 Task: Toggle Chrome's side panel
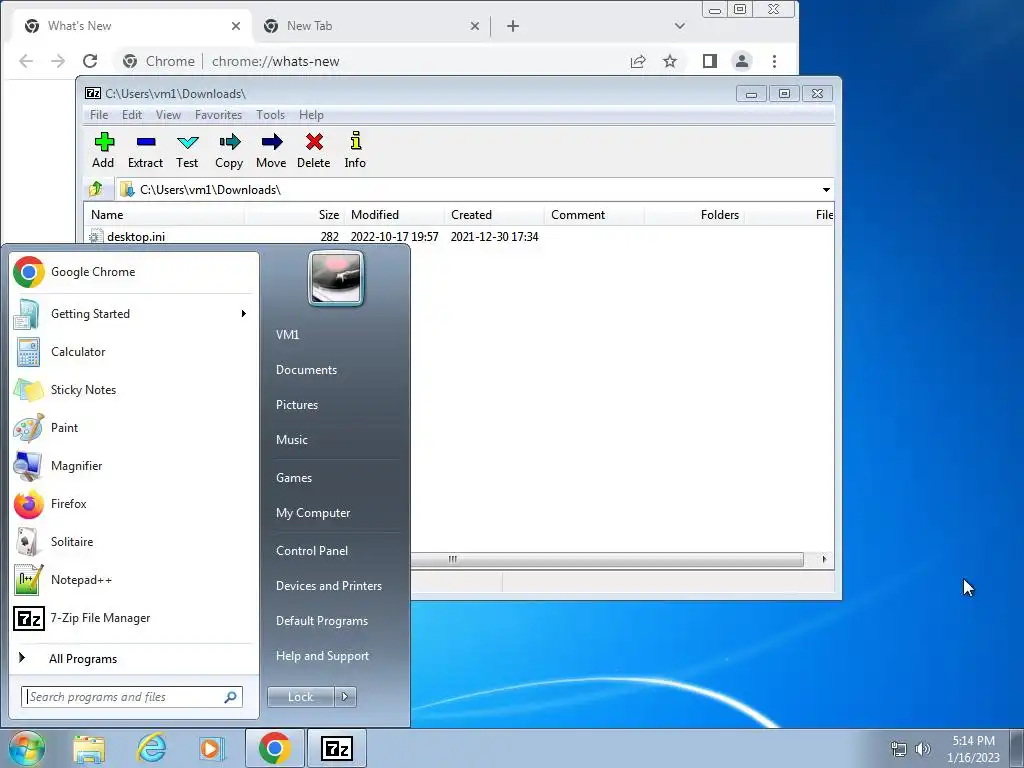710,61
